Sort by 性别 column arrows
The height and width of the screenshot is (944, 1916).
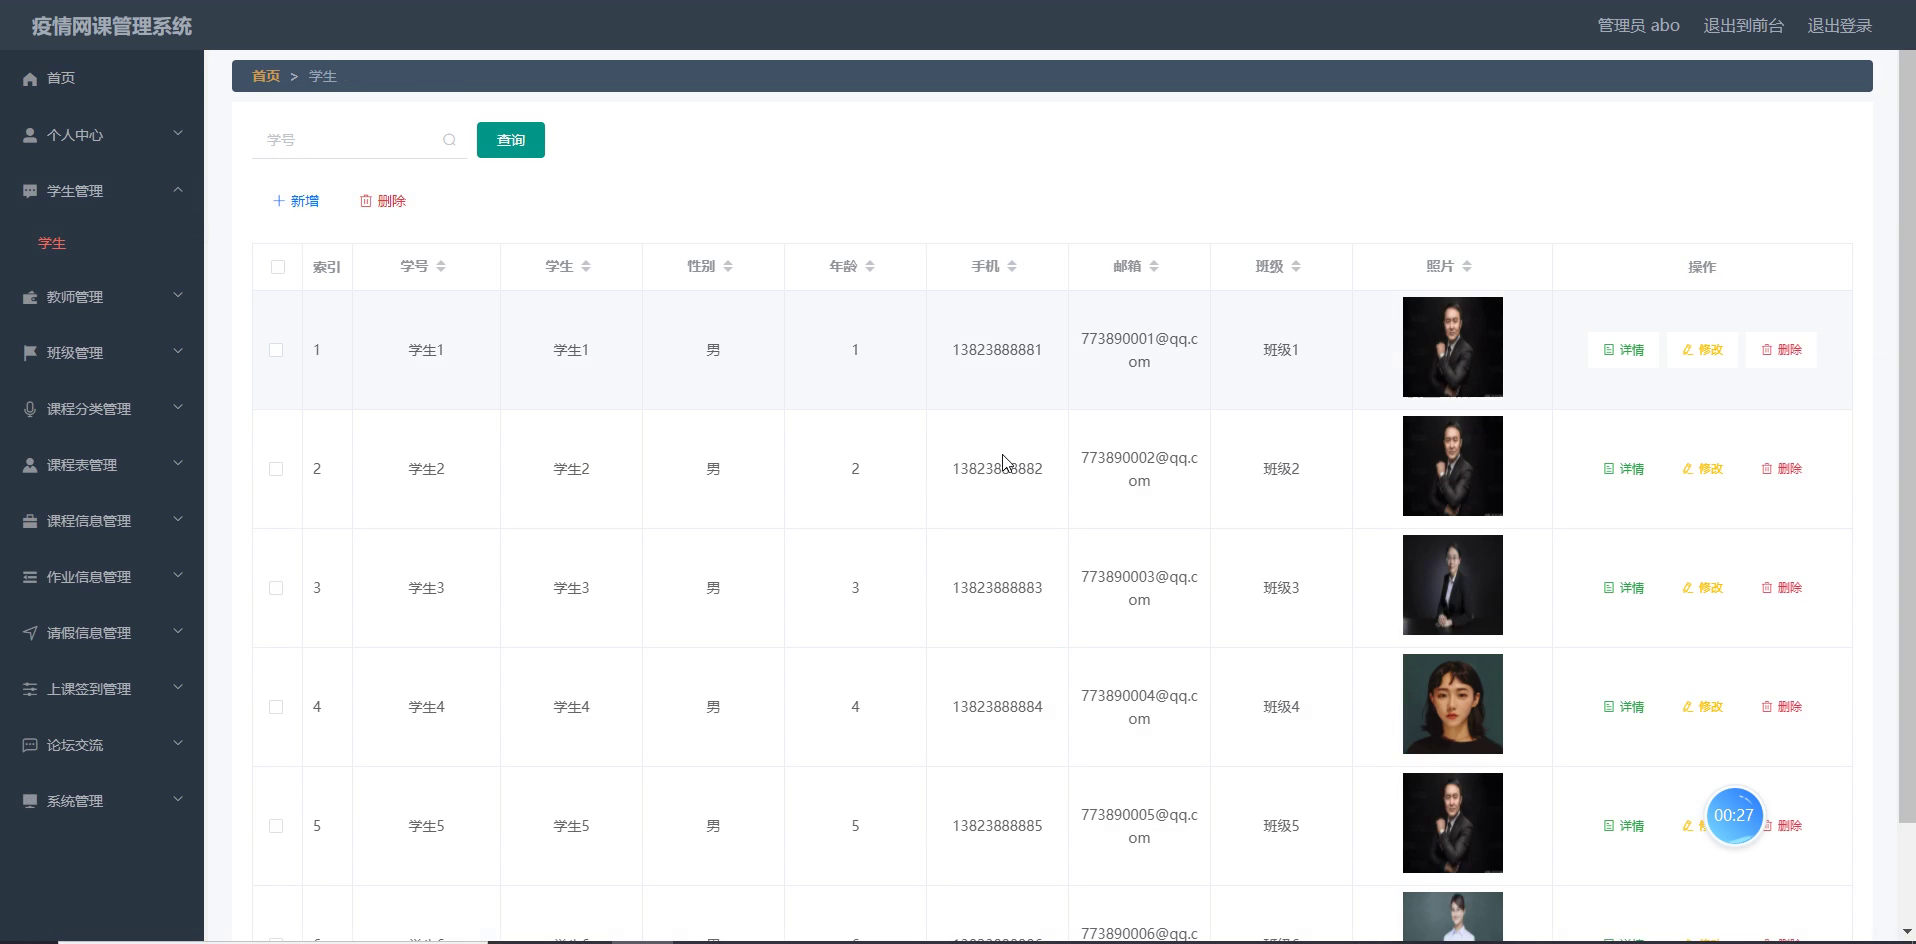pos(728,266)
